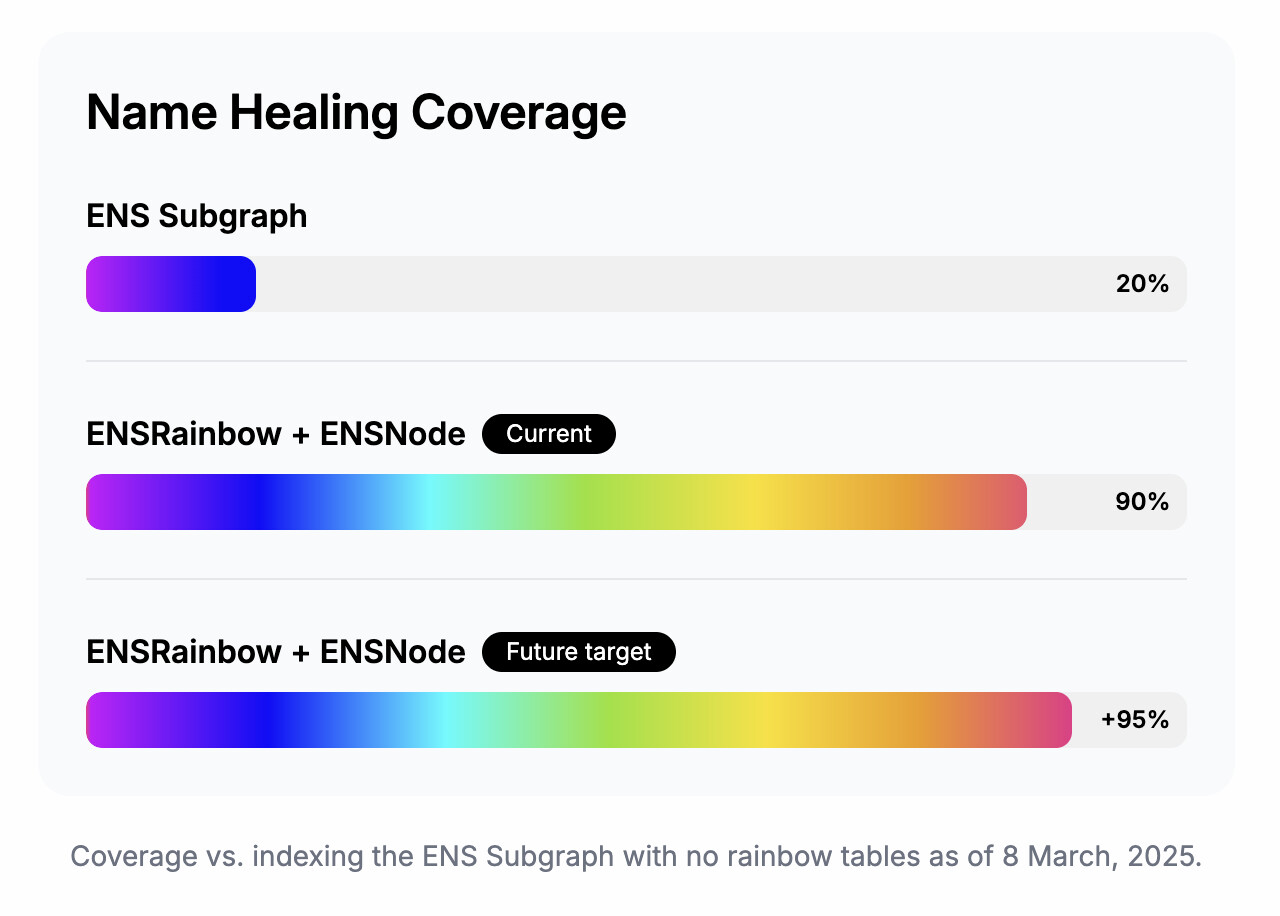This screenshot has height=916, width=1280.
Task: Click the divider line below the ENS Subgraph bar
Action: pyautogui.click(x=636, y=360)
